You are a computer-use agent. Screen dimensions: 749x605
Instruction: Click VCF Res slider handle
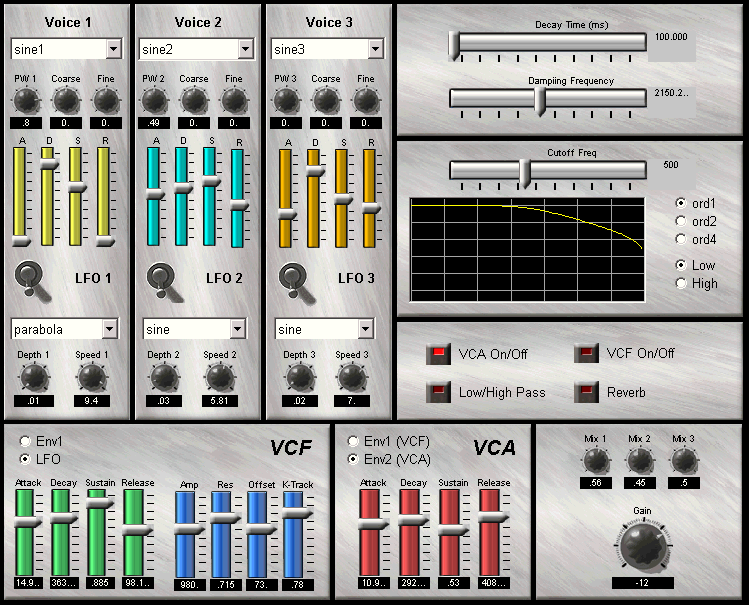point(225,519)
